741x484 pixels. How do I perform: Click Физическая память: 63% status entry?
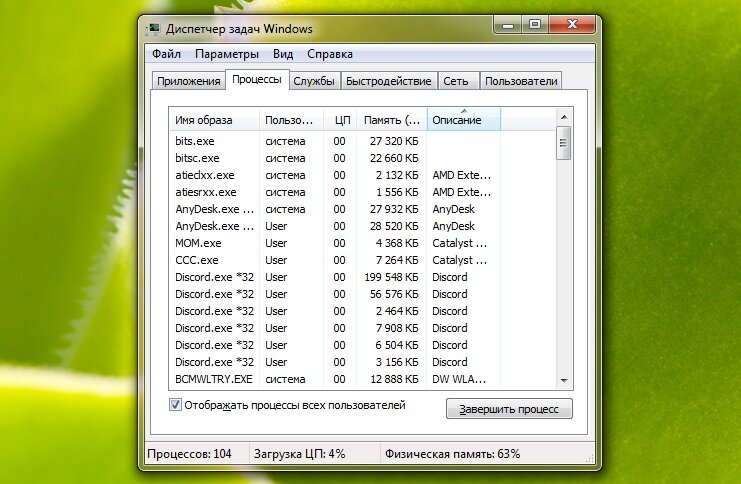point(452,454)
